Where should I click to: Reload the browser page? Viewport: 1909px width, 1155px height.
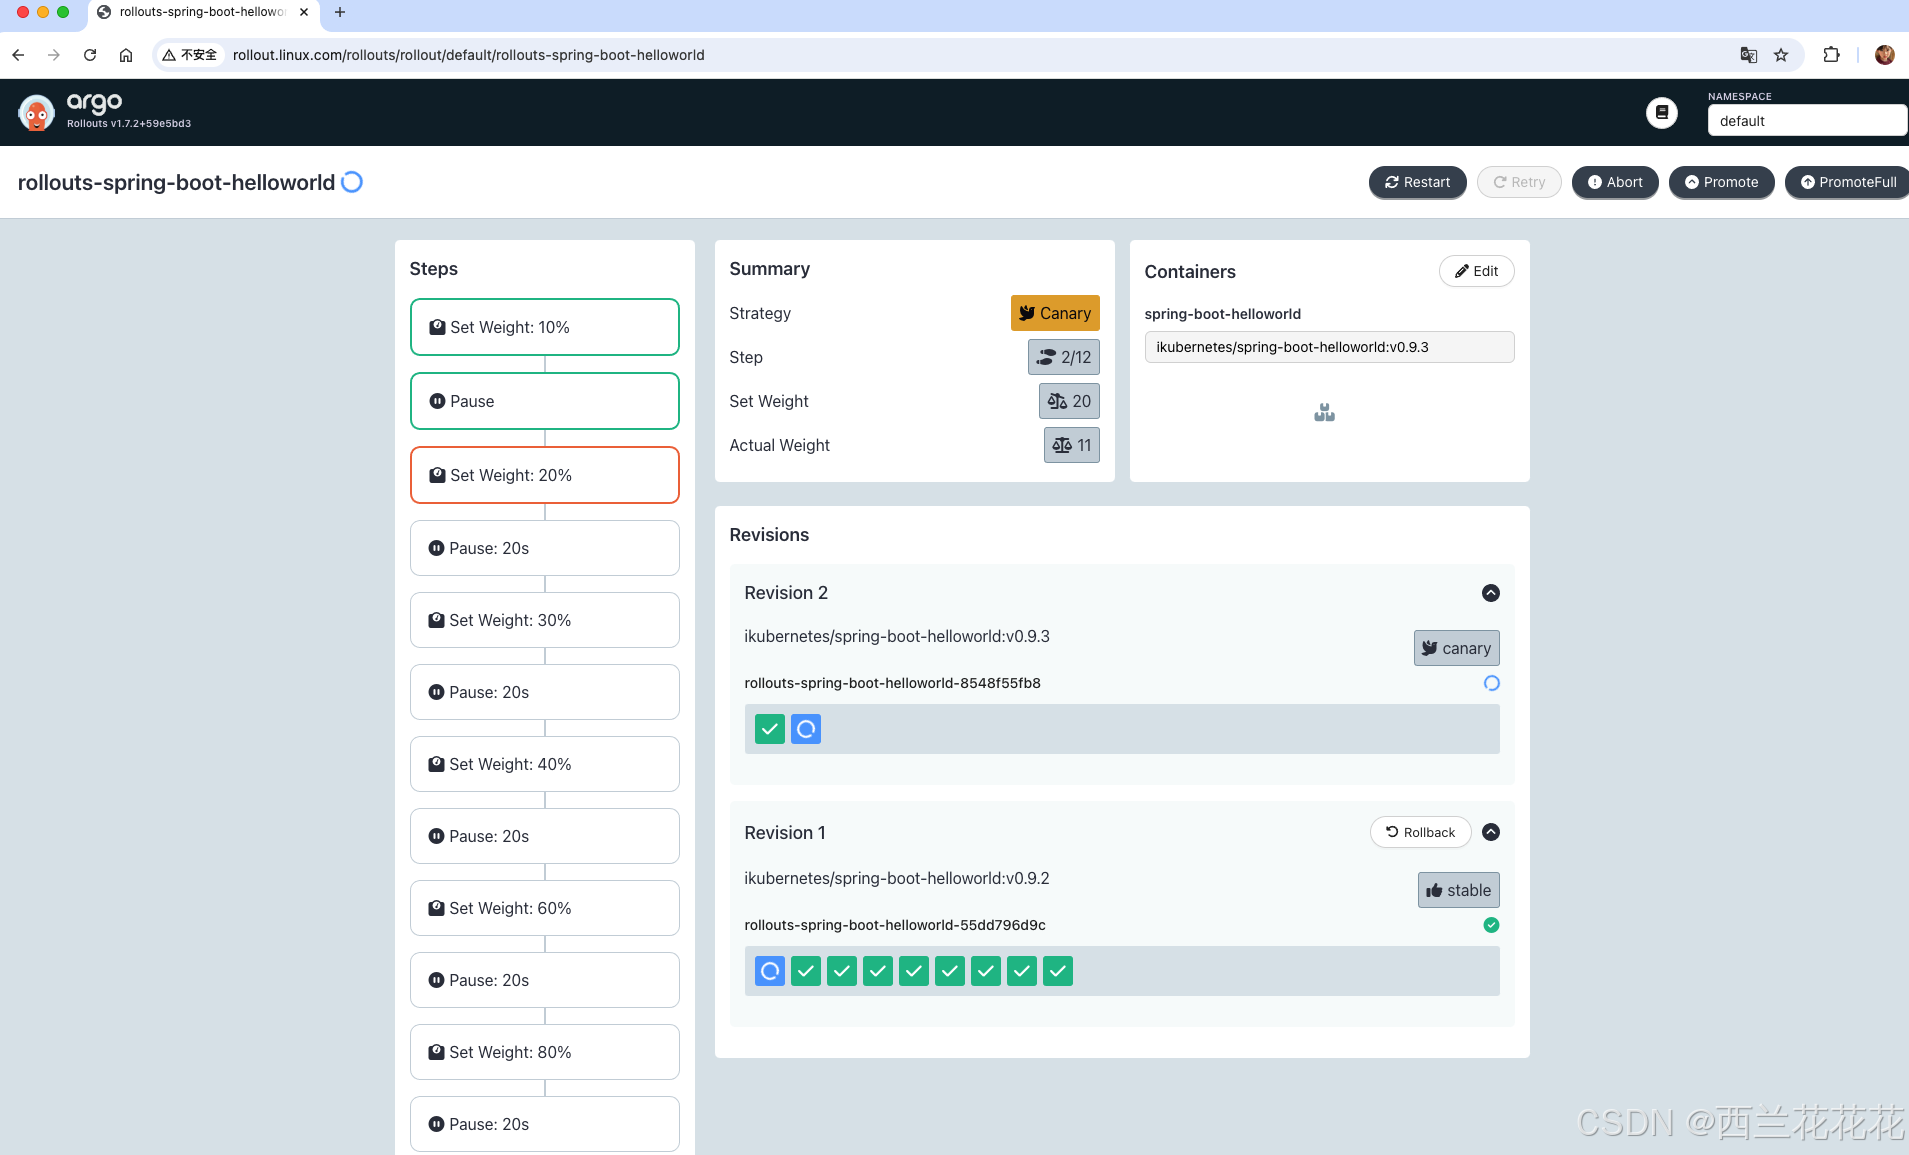click(90, 55)
